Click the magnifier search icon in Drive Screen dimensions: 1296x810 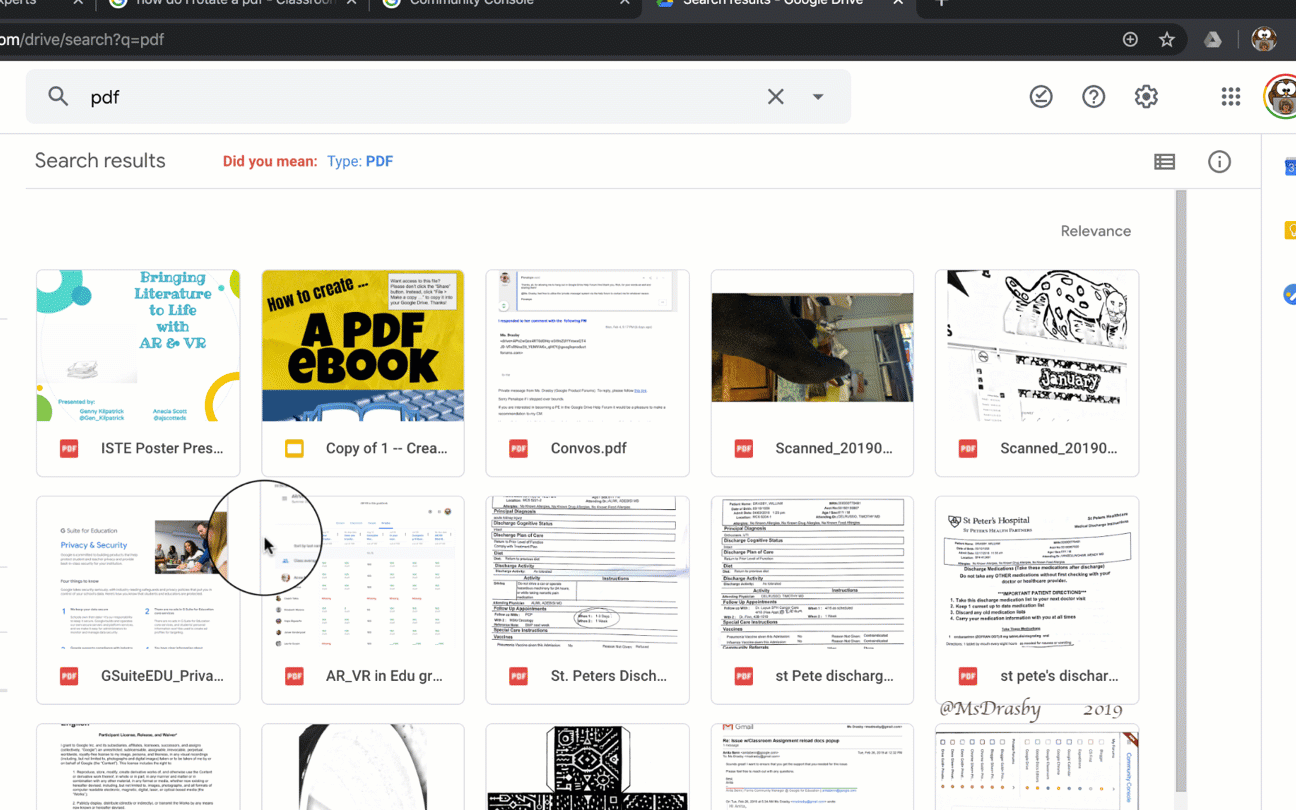coord(58,96)
